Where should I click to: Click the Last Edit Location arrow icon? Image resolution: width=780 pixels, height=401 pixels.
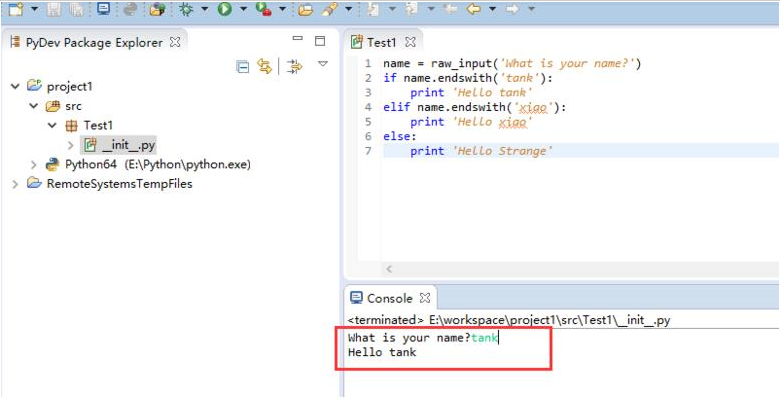(x=450, y=9)
